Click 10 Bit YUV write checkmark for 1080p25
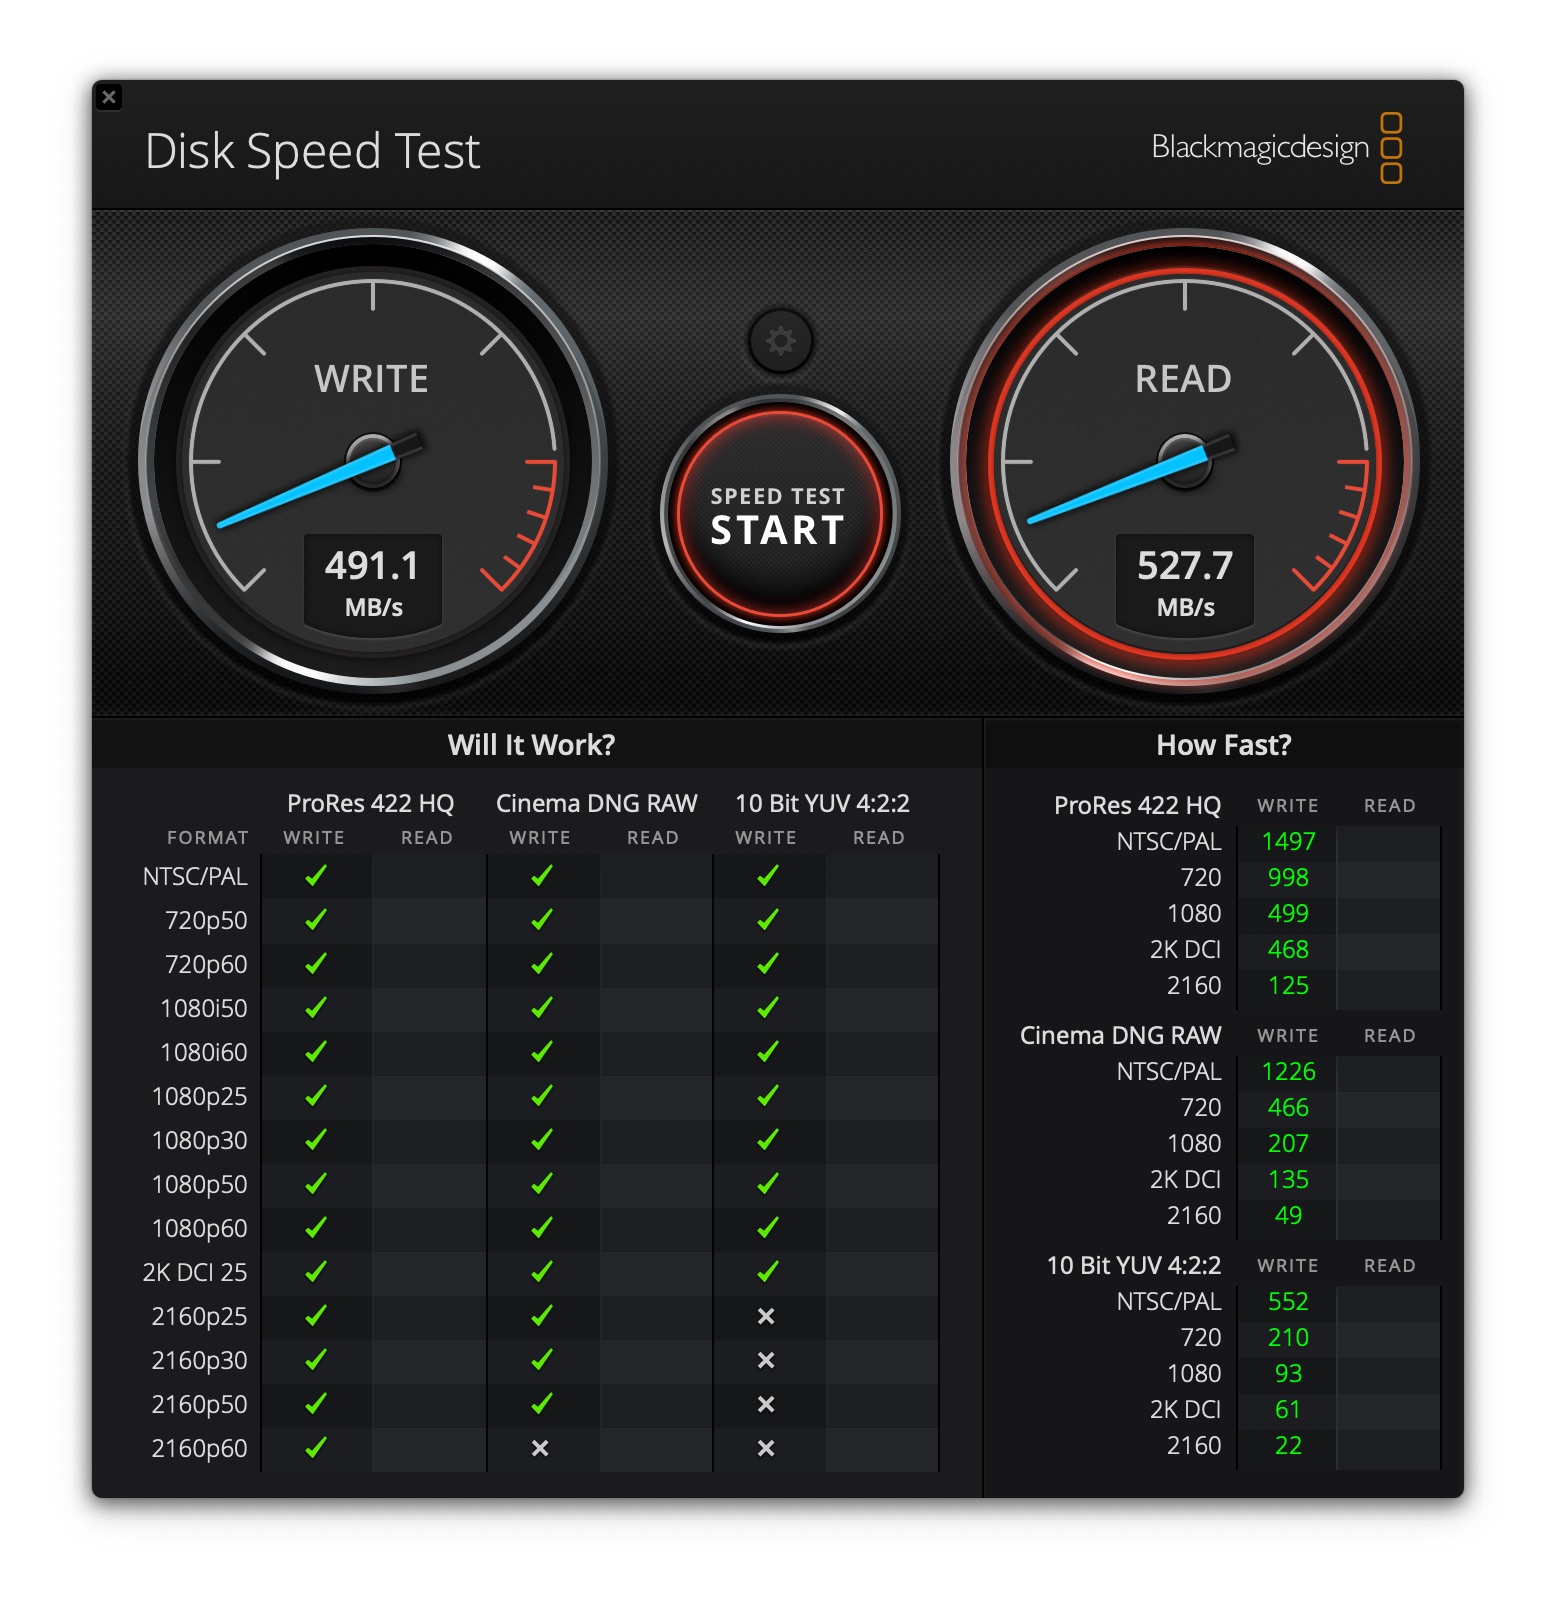Viewport: 1556px width, 1604px height. (768, 1096)
